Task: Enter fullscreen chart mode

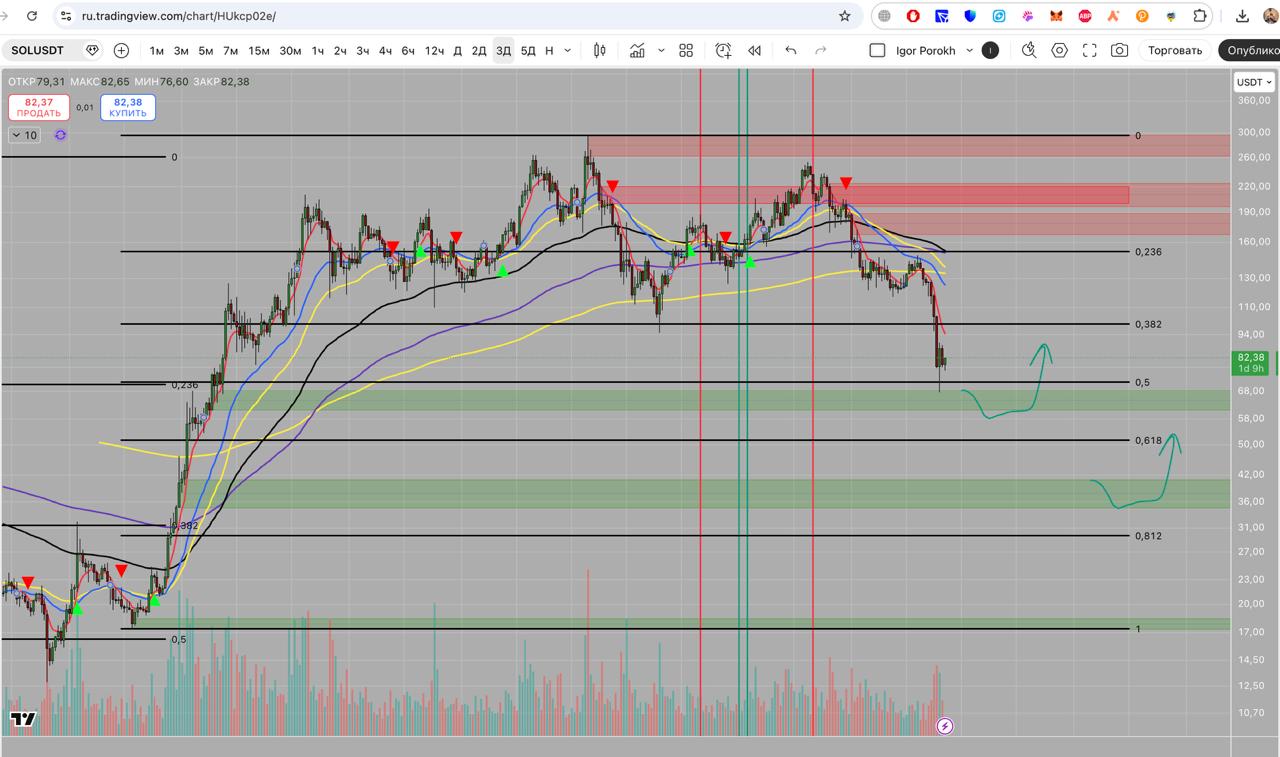Action: coord(1090,50)
